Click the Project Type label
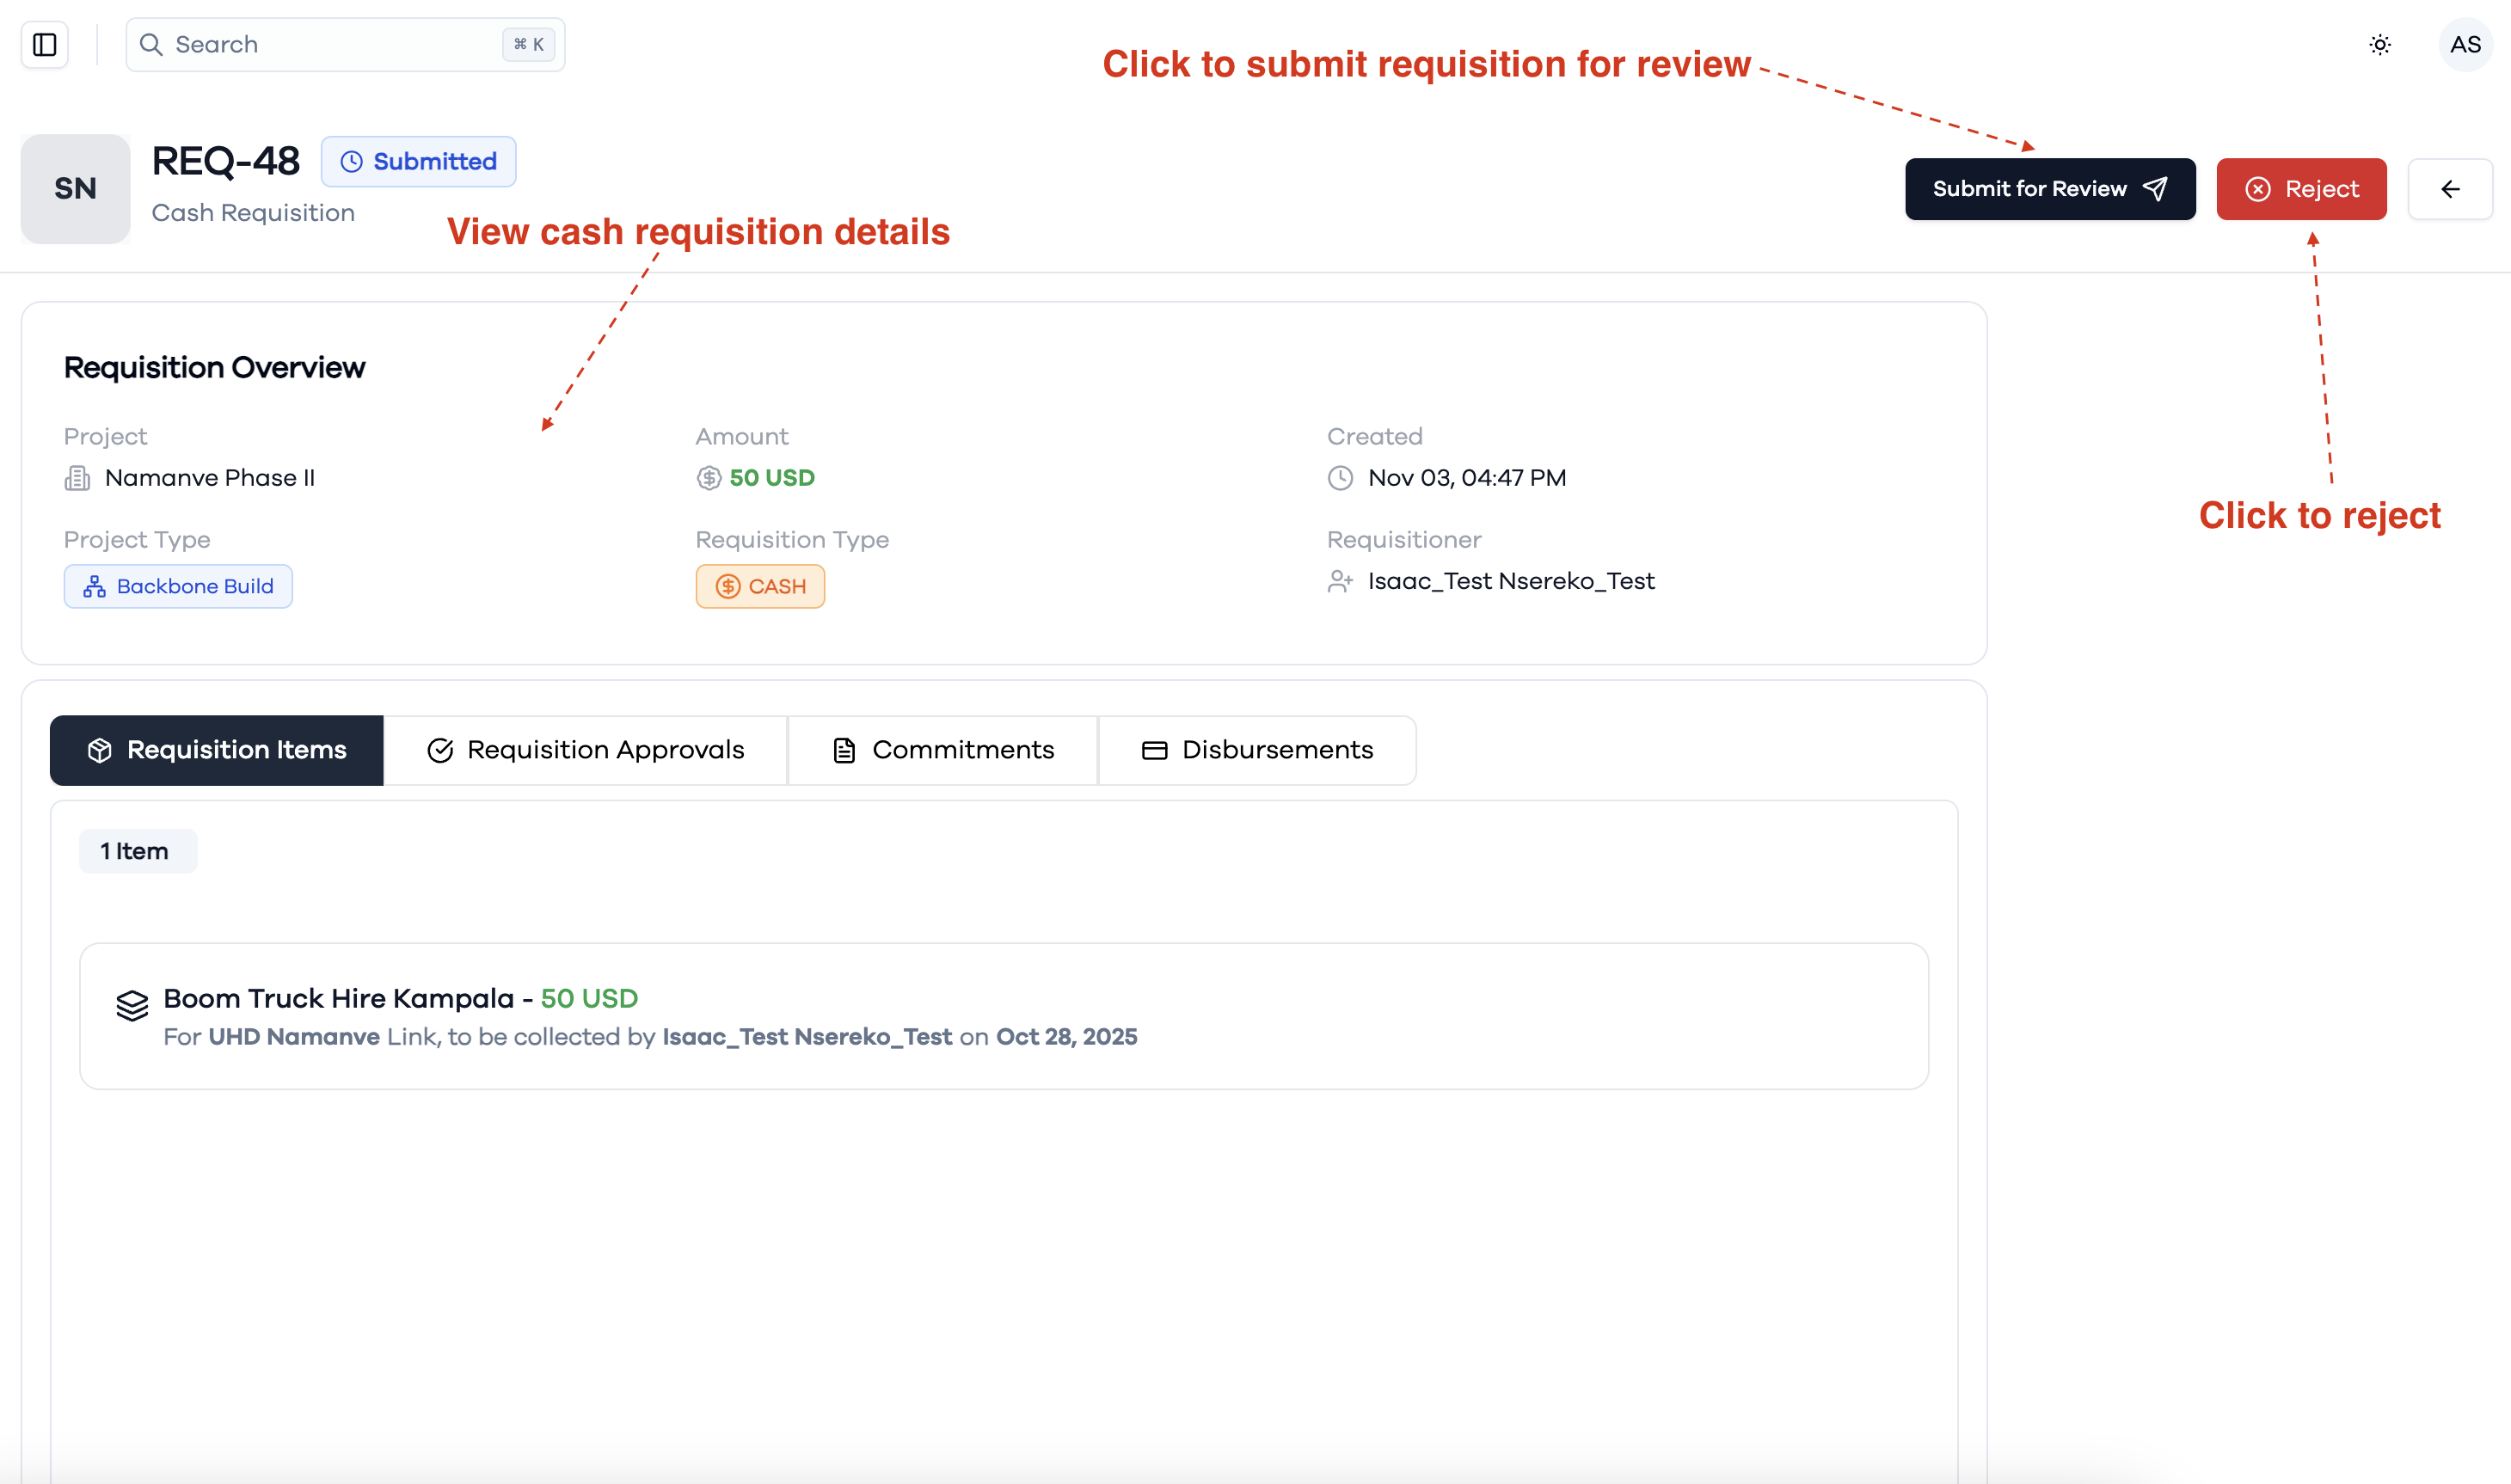This screenshot has width=2511, height=1484. 137,540
